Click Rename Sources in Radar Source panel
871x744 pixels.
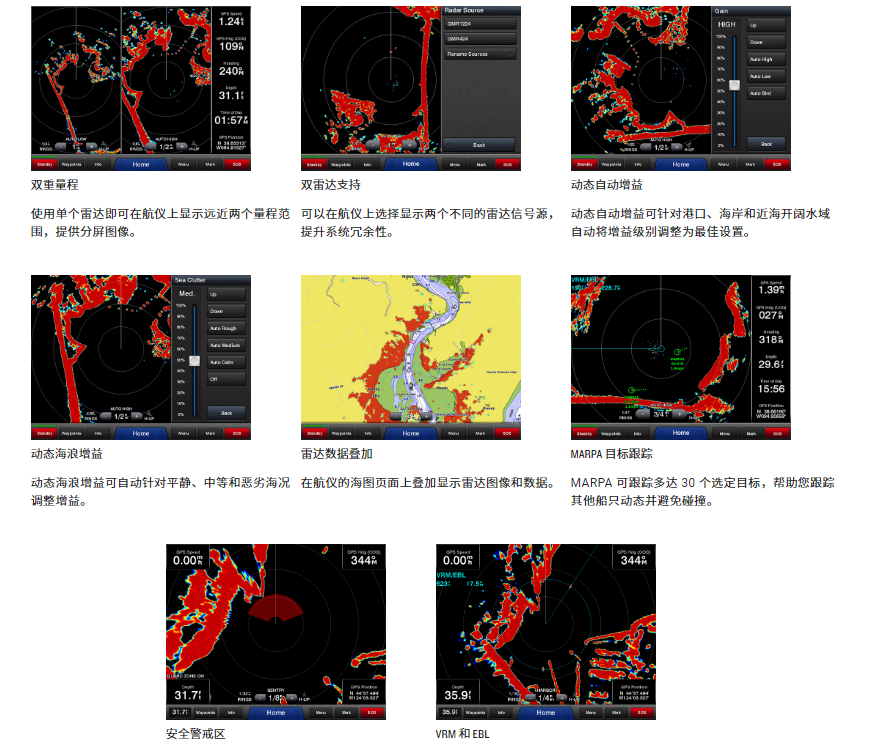[x=479, y=54]
